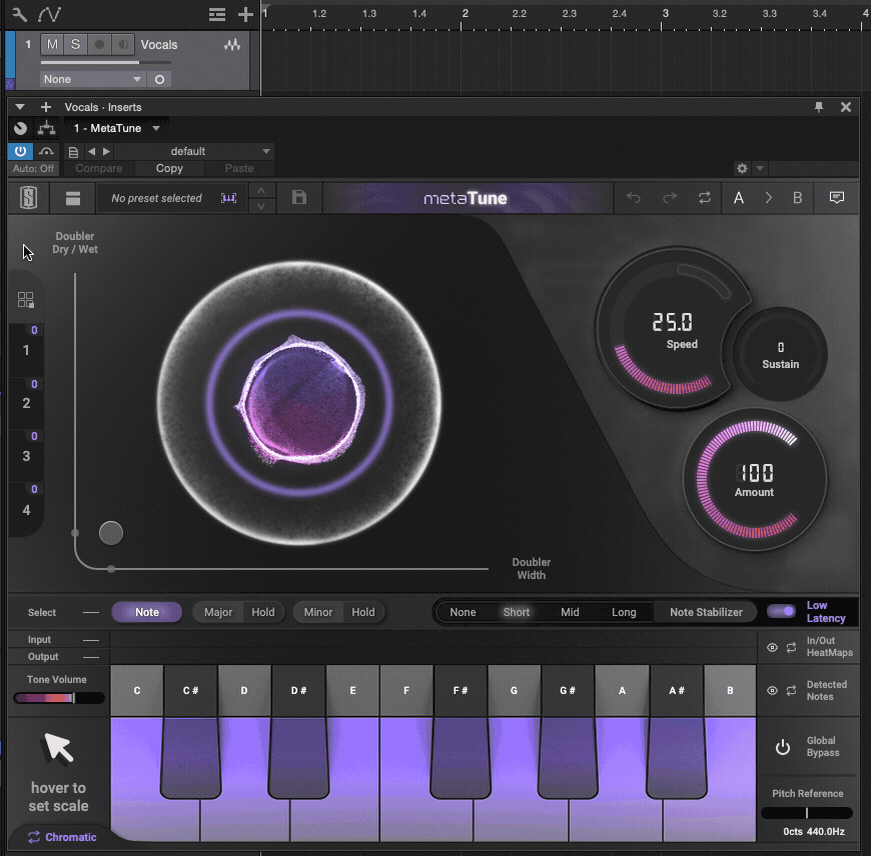Open the track list menu icon
Screen dimensions: 871x856
click(x=217, y=14)
